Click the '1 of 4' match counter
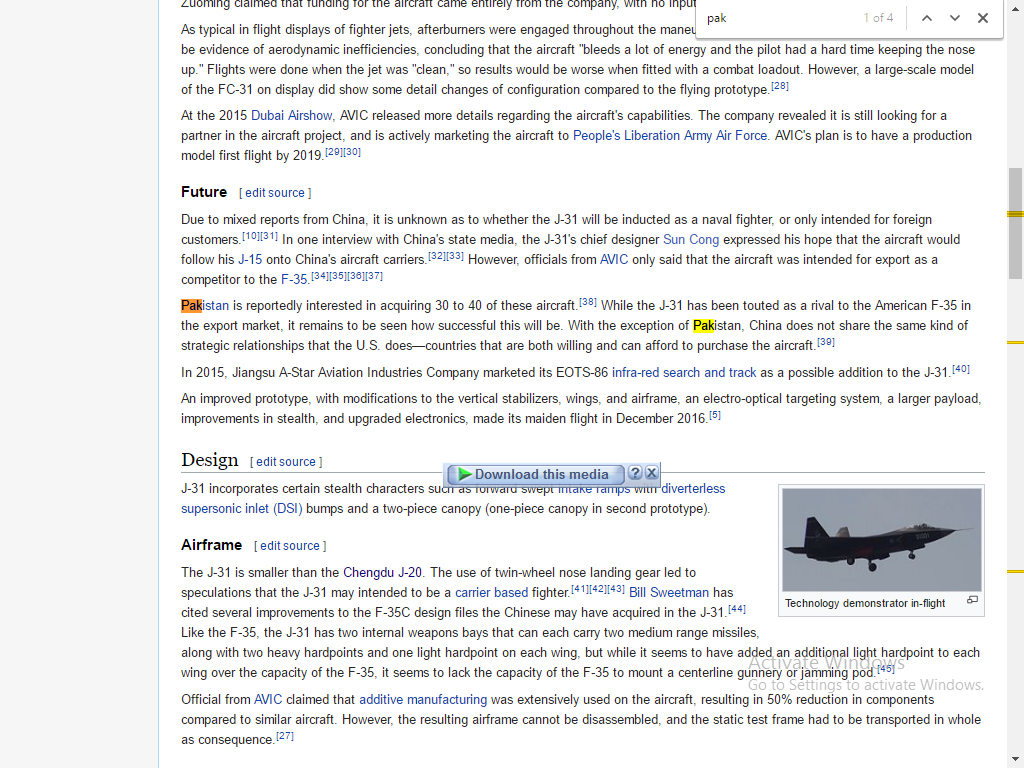This screenshot has height=768, width=1024. click(878, 18)
